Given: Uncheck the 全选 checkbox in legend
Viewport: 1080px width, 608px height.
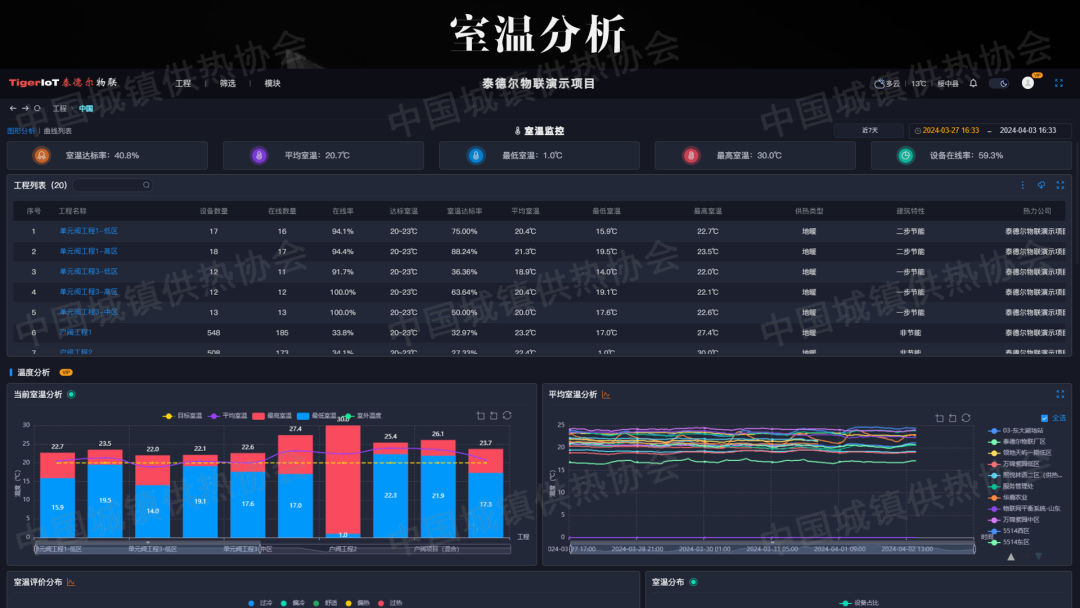Looking at the screenshot, I should click(1045, 418).
